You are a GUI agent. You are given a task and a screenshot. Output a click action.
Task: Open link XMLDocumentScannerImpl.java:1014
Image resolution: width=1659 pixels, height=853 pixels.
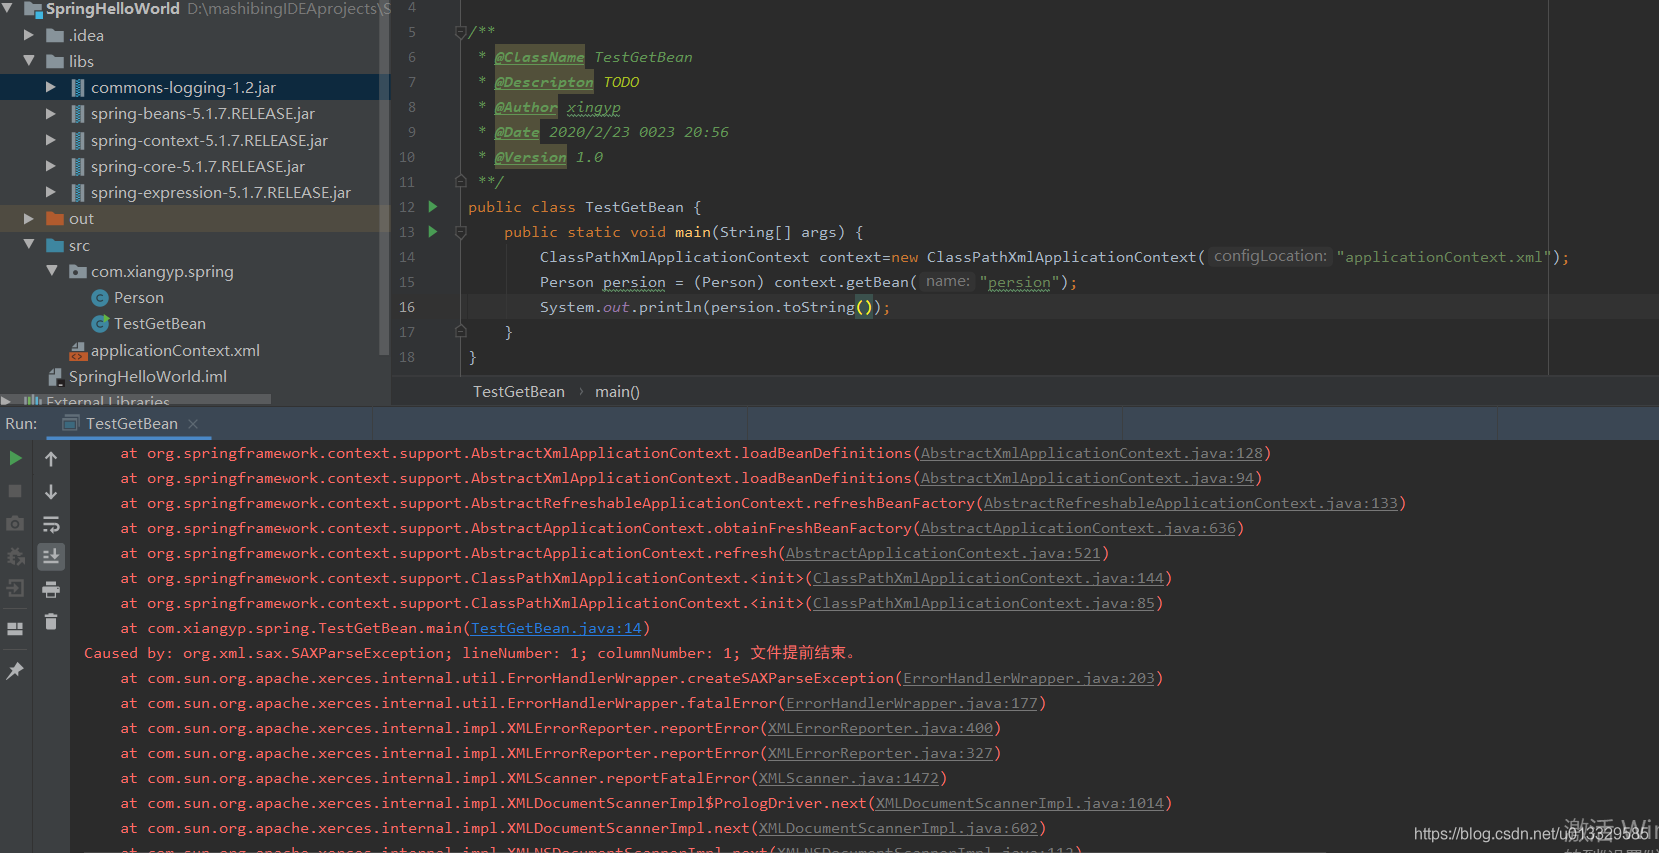pos(1020,803)
